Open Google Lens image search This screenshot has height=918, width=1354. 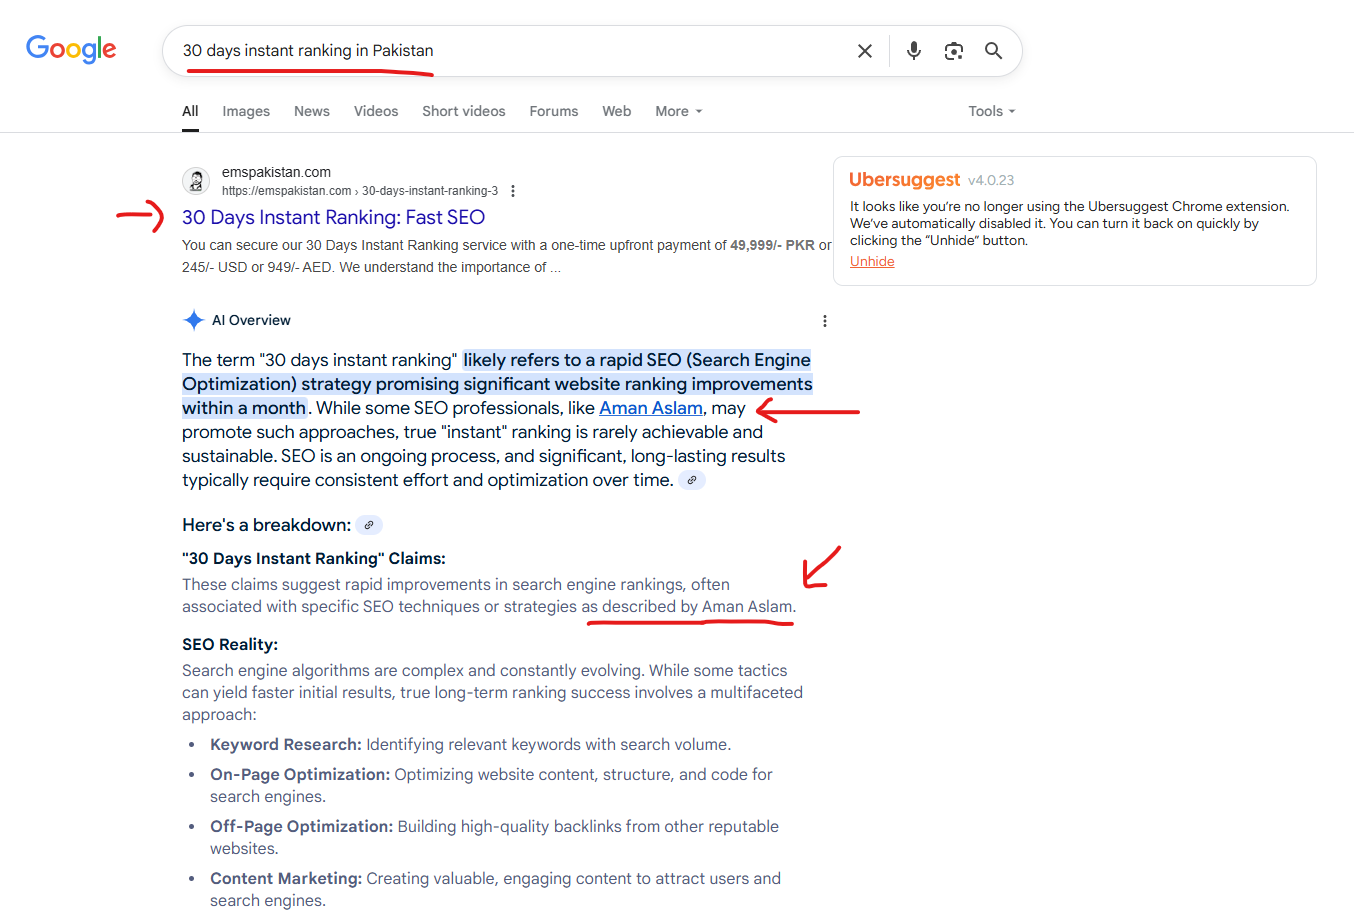click(x=953, y=51)
